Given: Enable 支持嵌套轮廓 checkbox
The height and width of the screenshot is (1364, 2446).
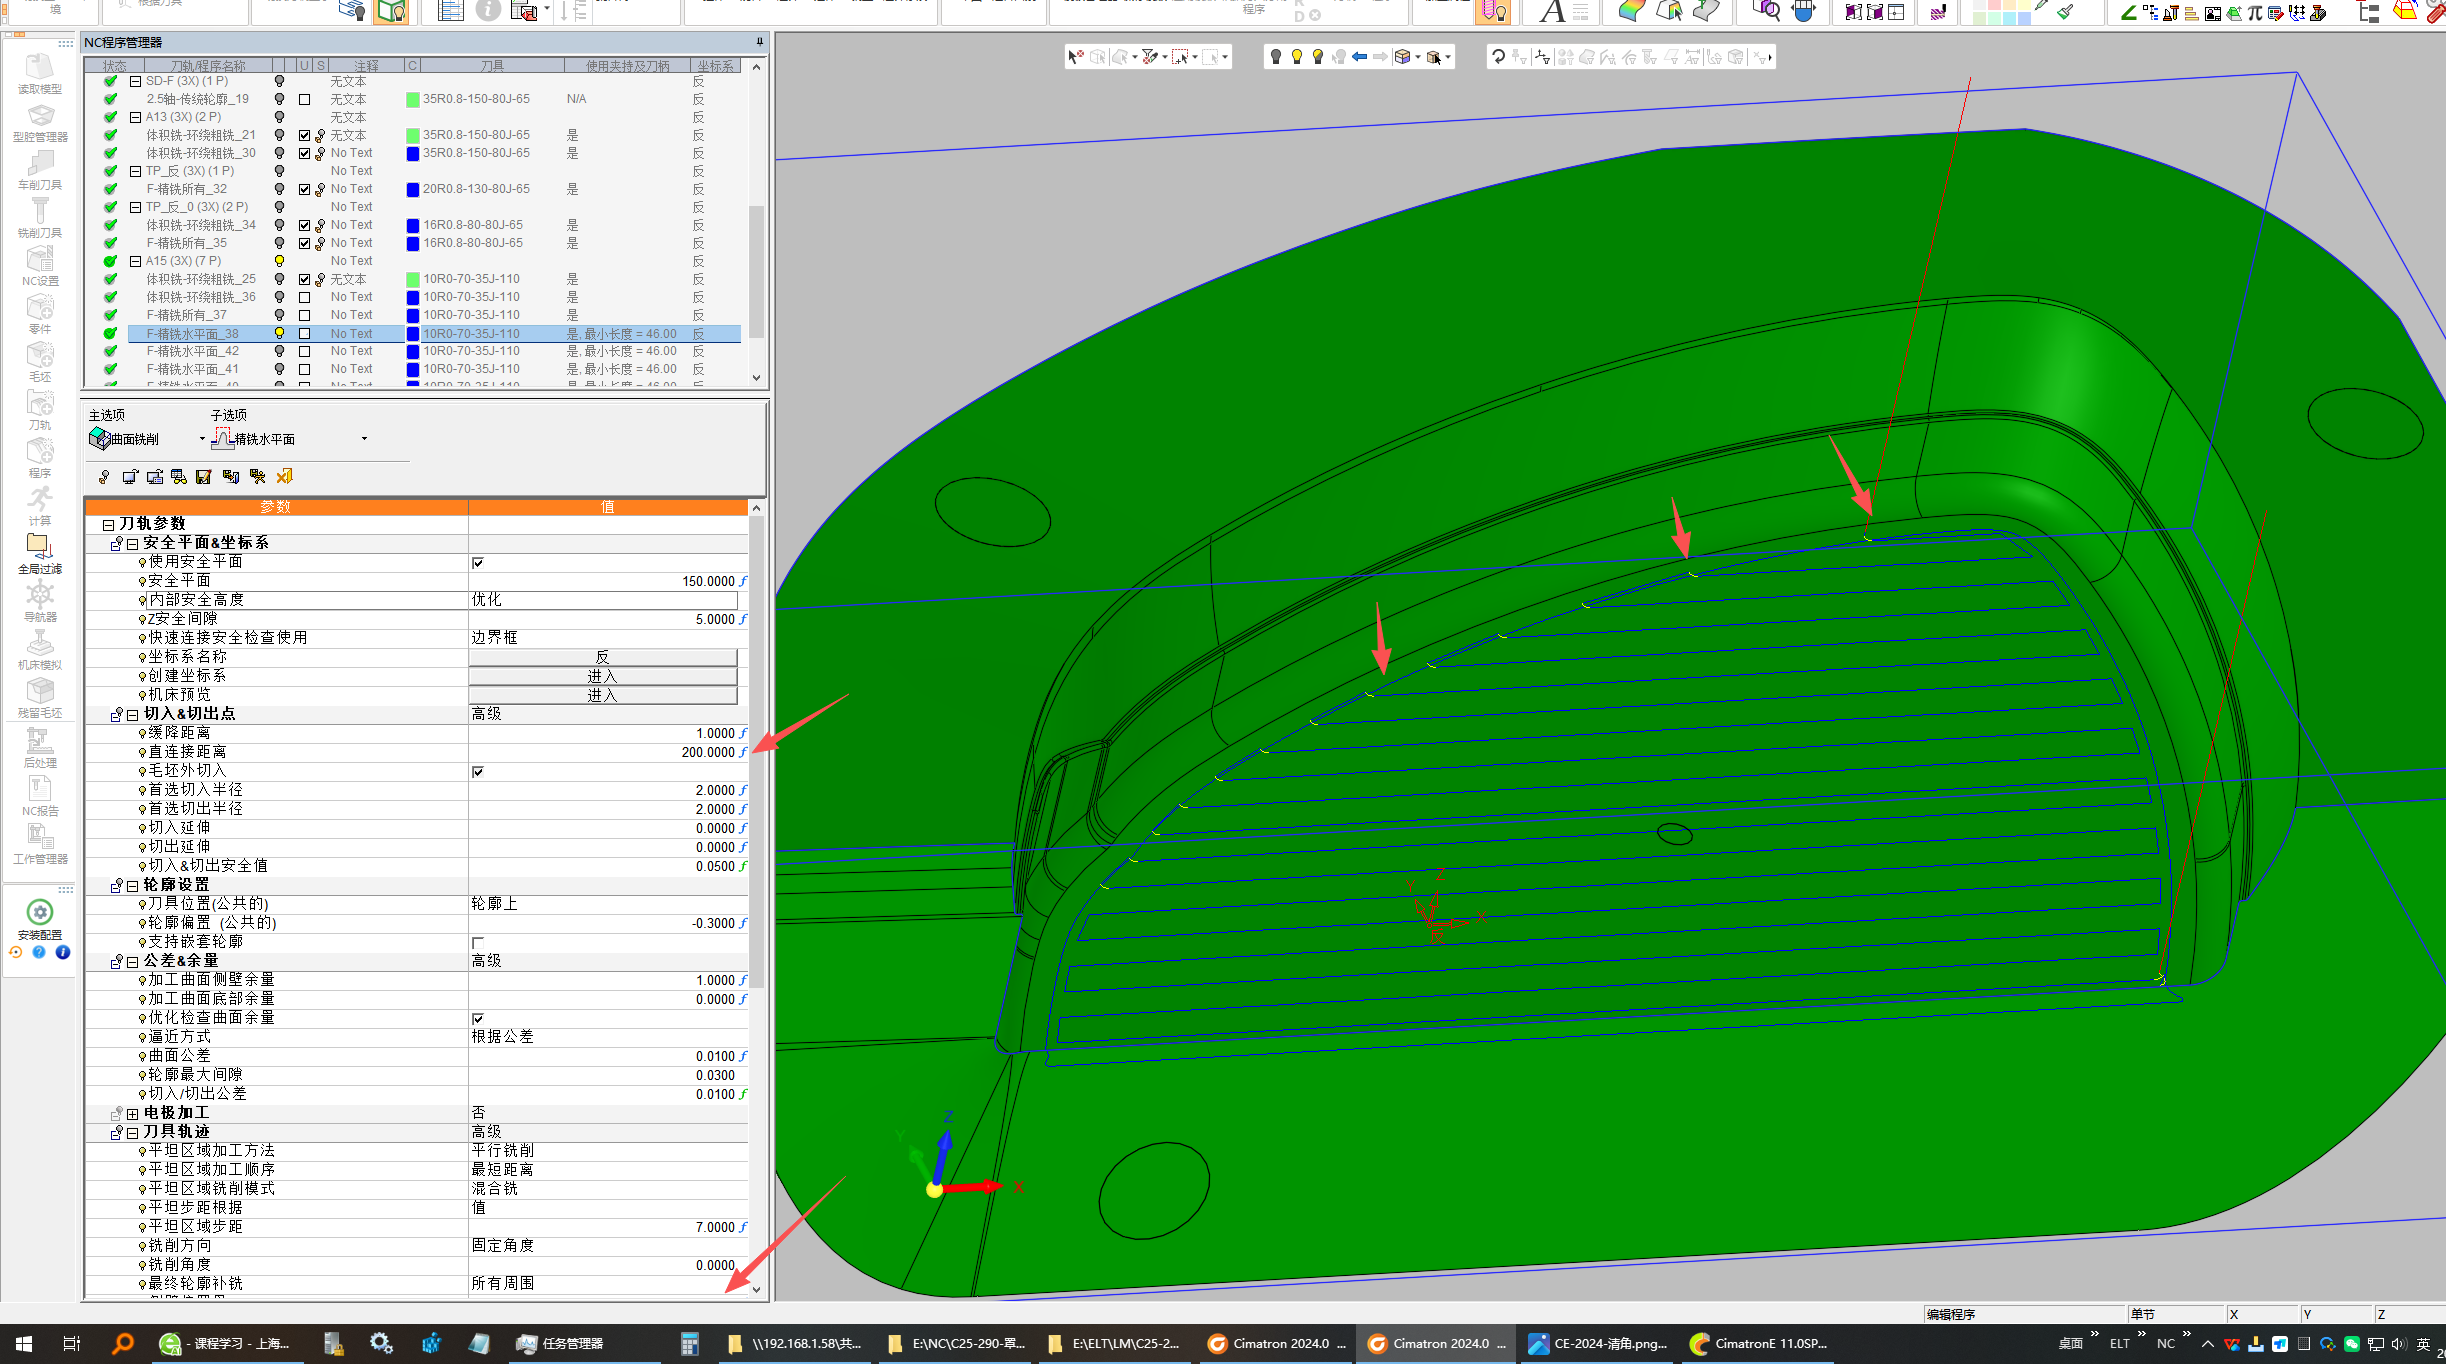Looking at the screenshot, I should 478,942.
